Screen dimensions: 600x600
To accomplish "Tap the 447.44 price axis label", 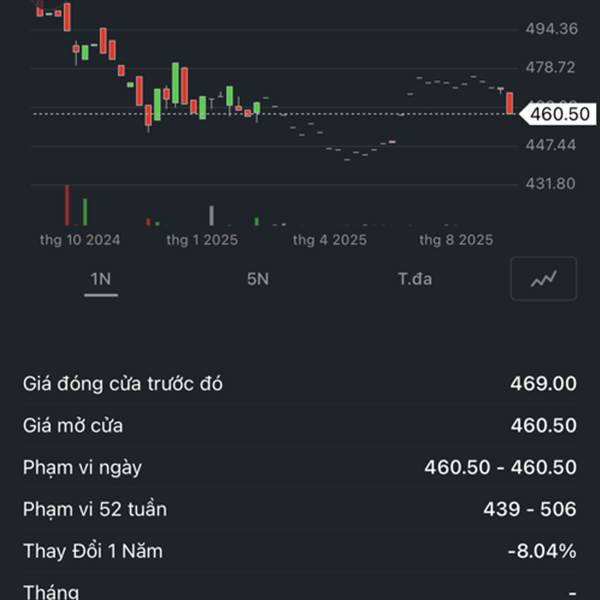I will [552, 145].
